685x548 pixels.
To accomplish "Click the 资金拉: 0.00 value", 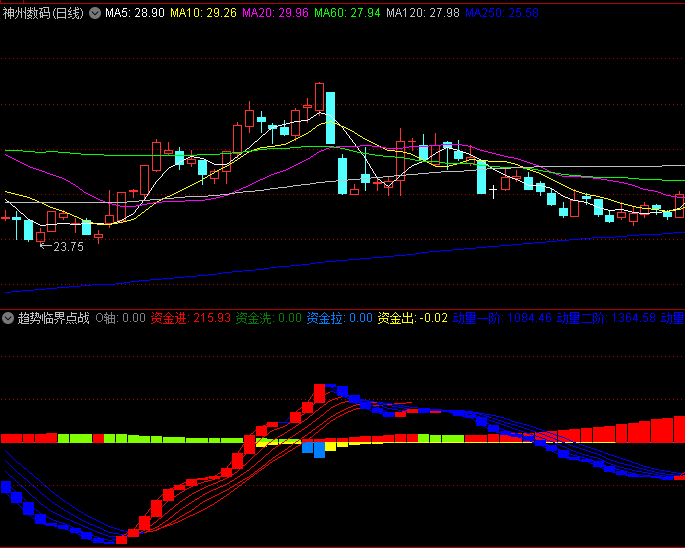I will tap(339, 318).
